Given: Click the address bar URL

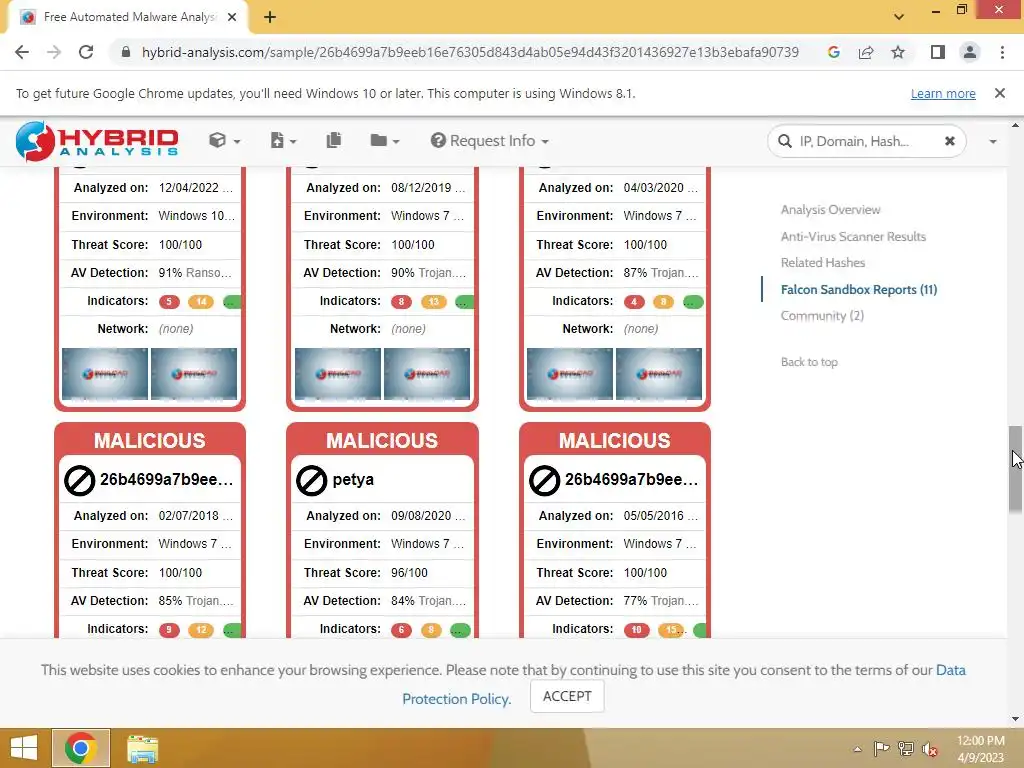Looking at the screenshot, I should [x=470, y=52].
